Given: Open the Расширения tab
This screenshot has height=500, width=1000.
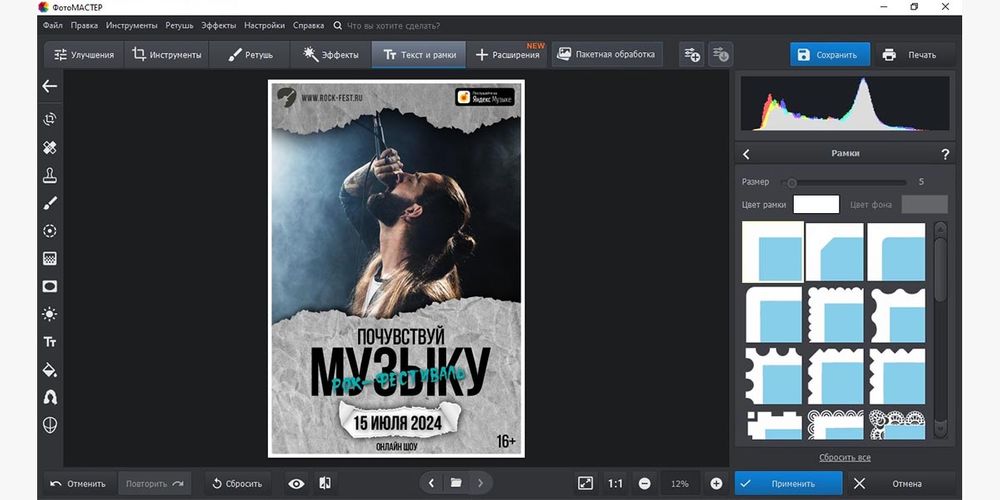Looking at the screenshot, I should [x=508, y=55].
